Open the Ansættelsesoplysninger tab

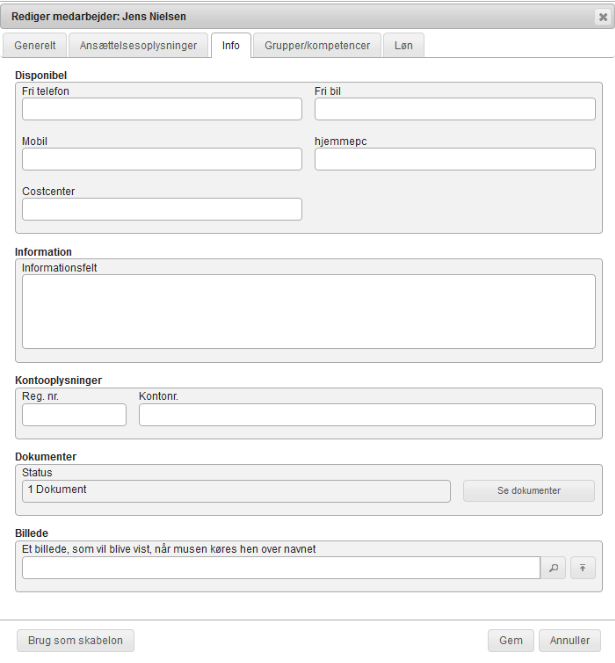point(139,46)
